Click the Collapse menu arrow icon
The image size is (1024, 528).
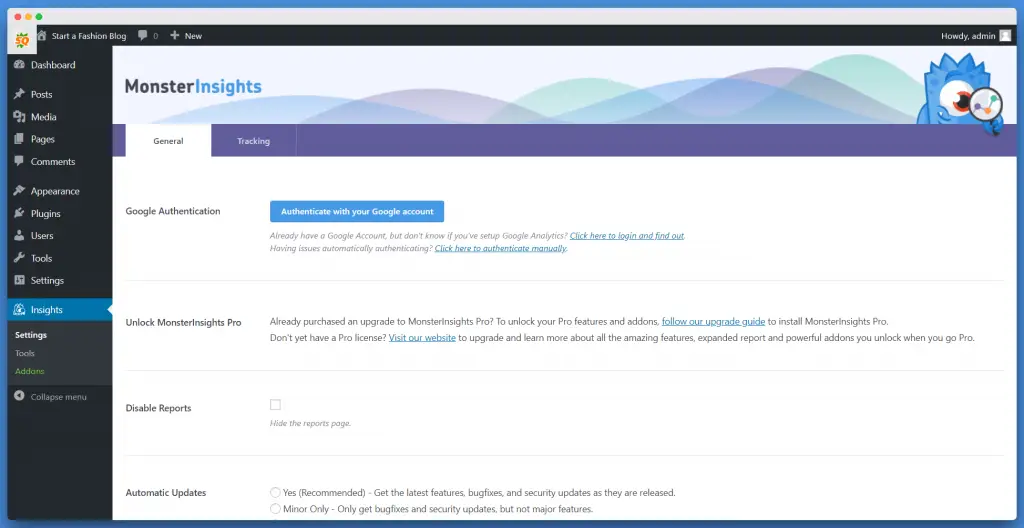pos(19,396)
